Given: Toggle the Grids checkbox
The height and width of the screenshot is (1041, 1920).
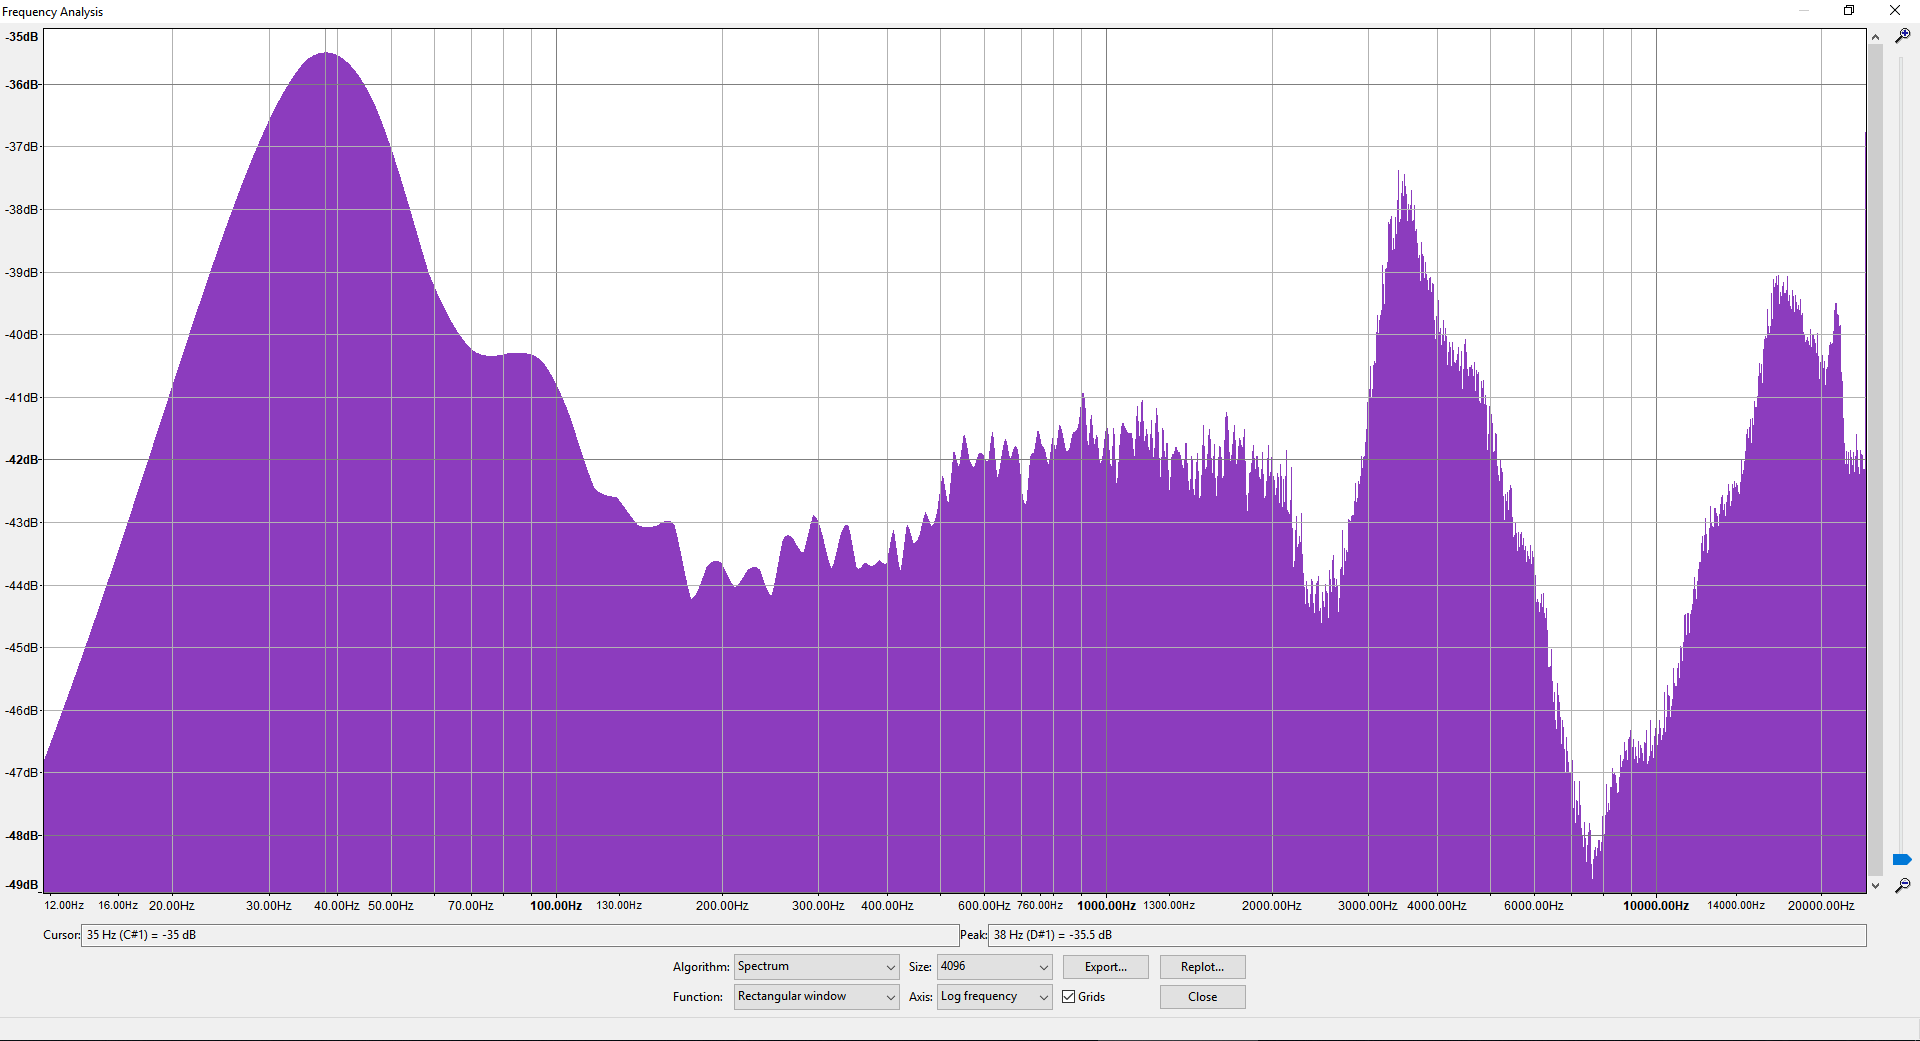Looking at the screenshot, I should pyautogui.click(x=1069, y=997).
